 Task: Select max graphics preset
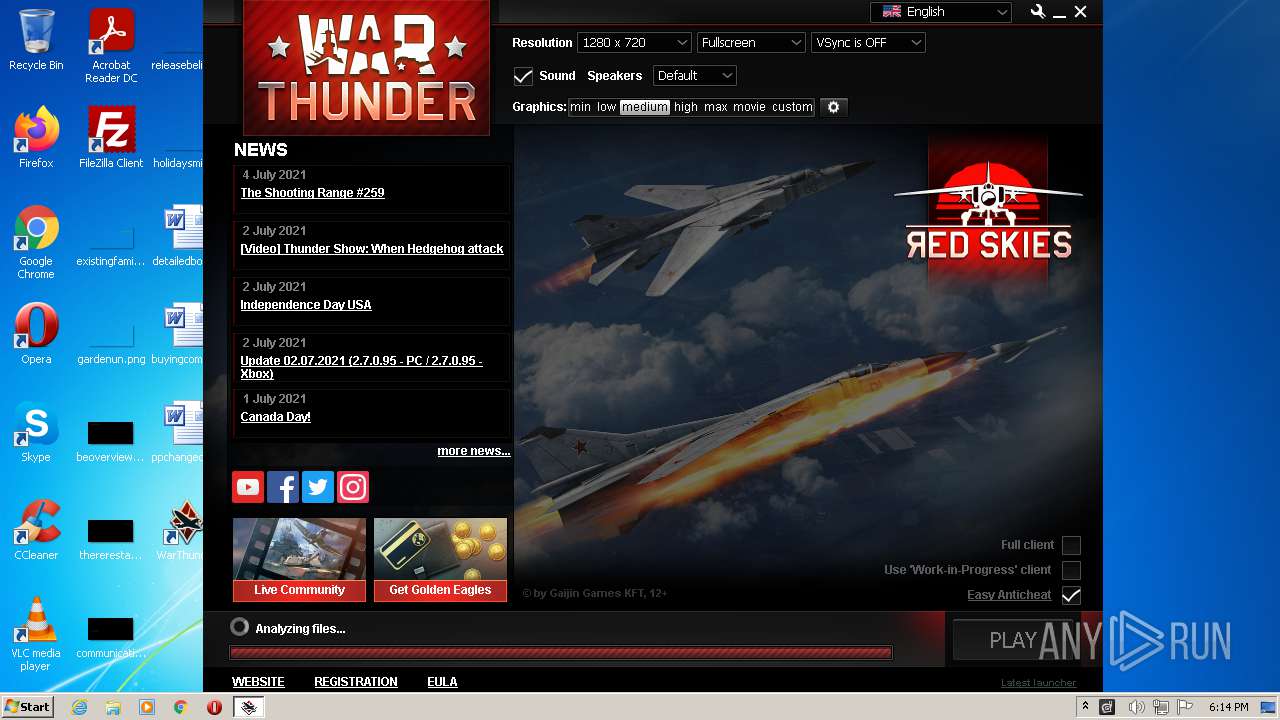pos(716,107)
